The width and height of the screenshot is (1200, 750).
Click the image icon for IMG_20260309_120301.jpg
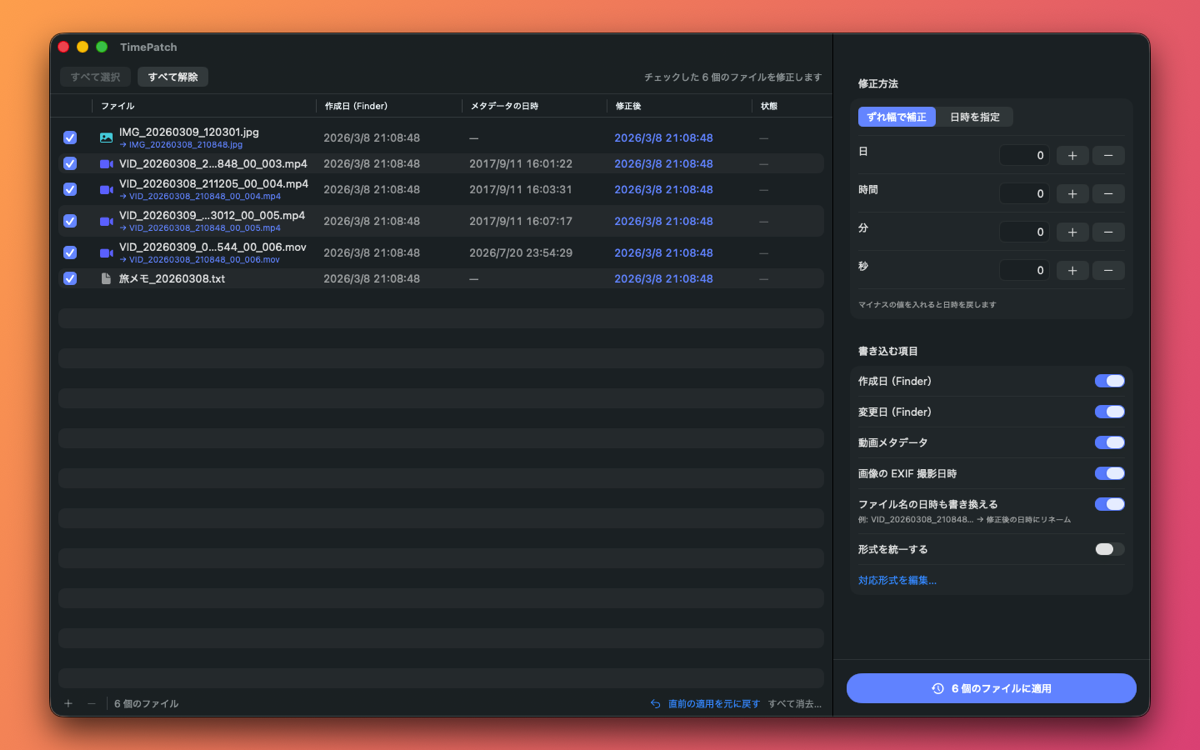point(106,138)
